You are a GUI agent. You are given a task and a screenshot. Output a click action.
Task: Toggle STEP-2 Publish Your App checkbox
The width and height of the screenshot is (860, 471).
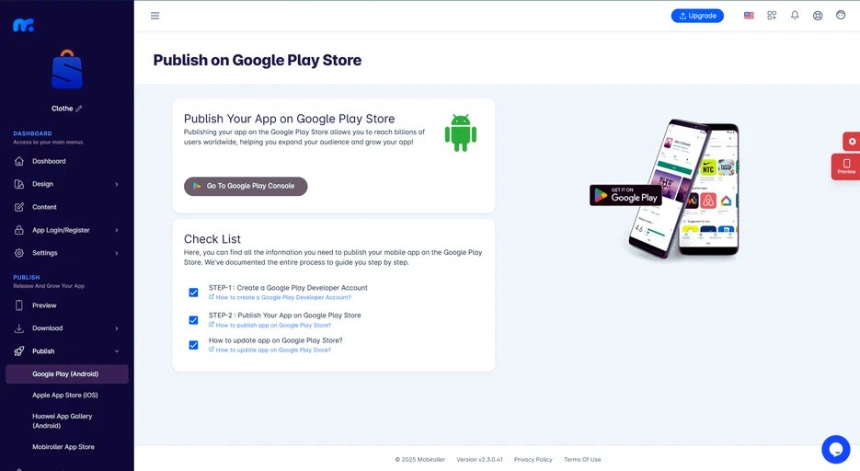tap(194, 320)
